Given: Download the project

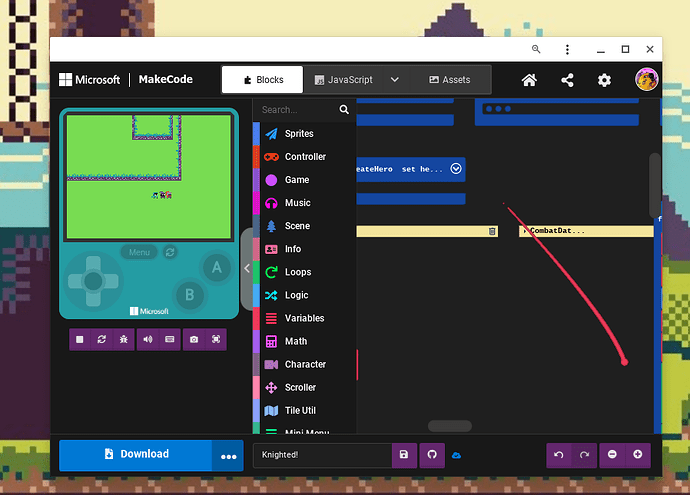Looking at the screenshot, I should (136, 455).
